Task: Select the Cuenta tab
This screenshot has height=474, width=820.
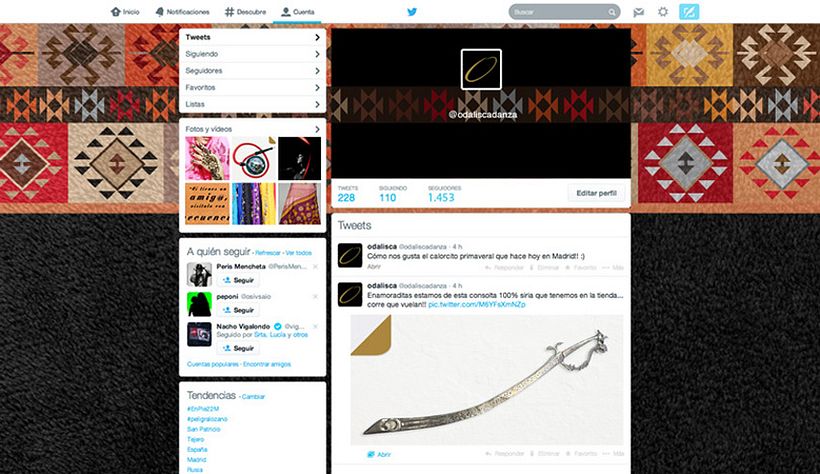Action: coord(298,12)
